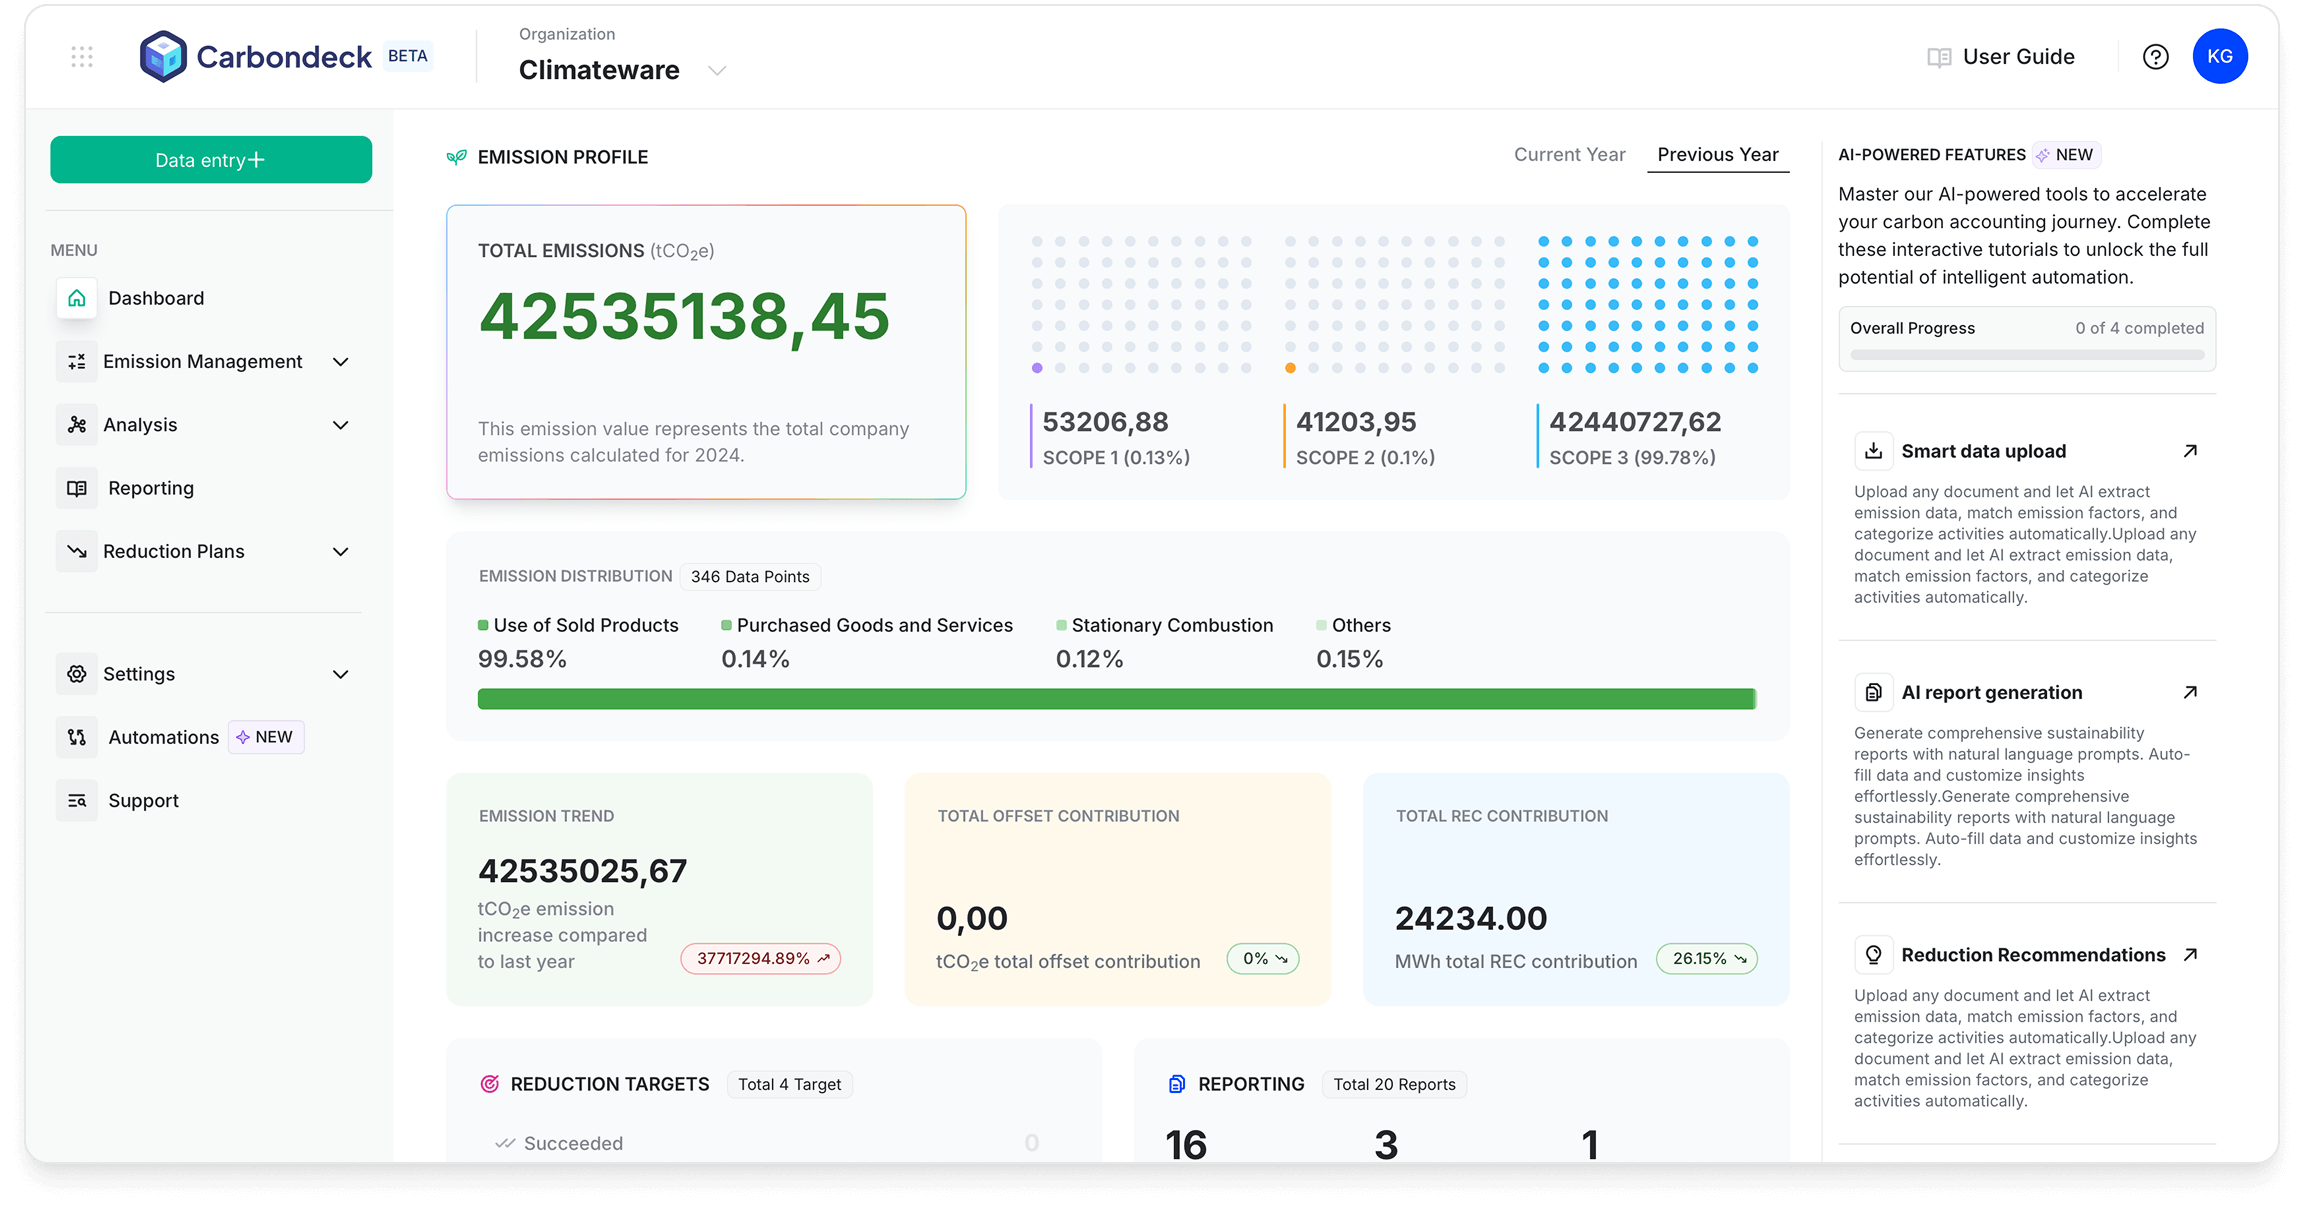The width and height of the screenshot is (2304, 1208).
Task: Open AI report generation arrow icon
Action: (x=2189, y=692)
